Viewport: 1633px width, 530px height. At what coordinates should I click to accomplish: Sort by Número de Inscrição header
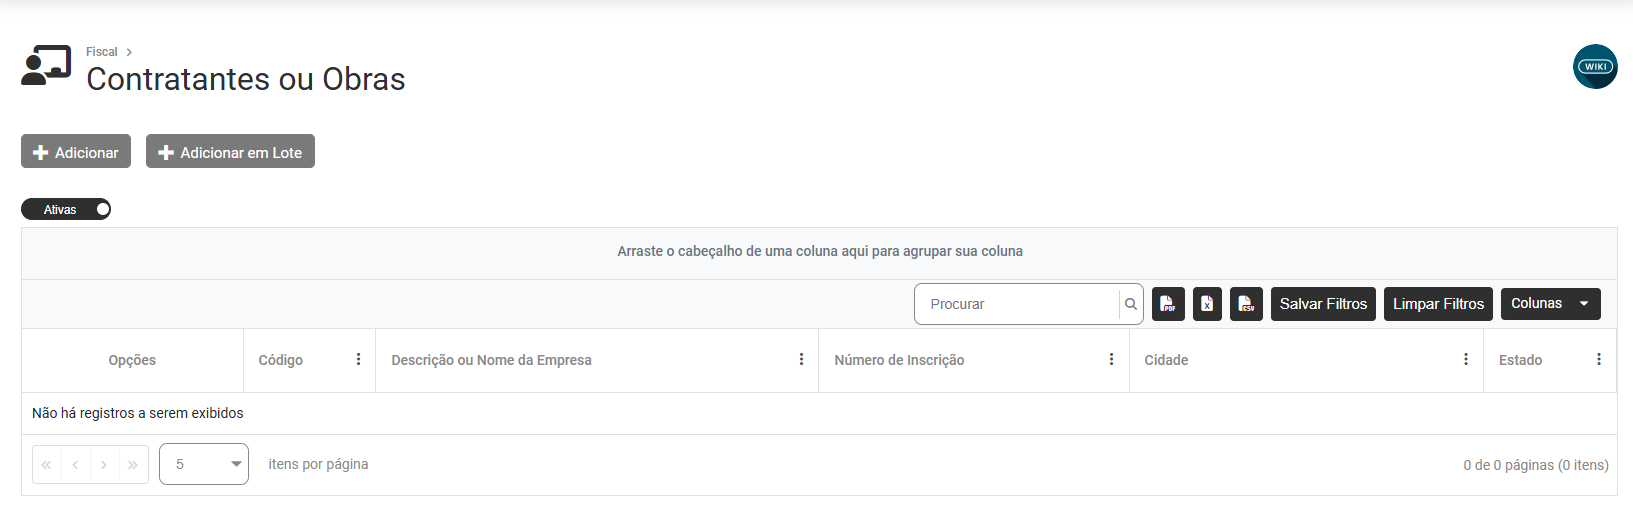[899, 360]
